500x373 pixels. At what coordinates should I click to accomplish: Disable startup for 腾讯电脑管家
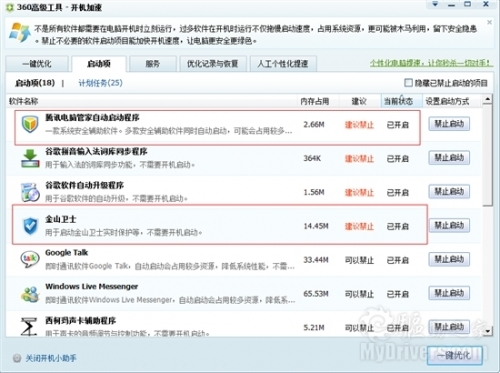point(449,124)
